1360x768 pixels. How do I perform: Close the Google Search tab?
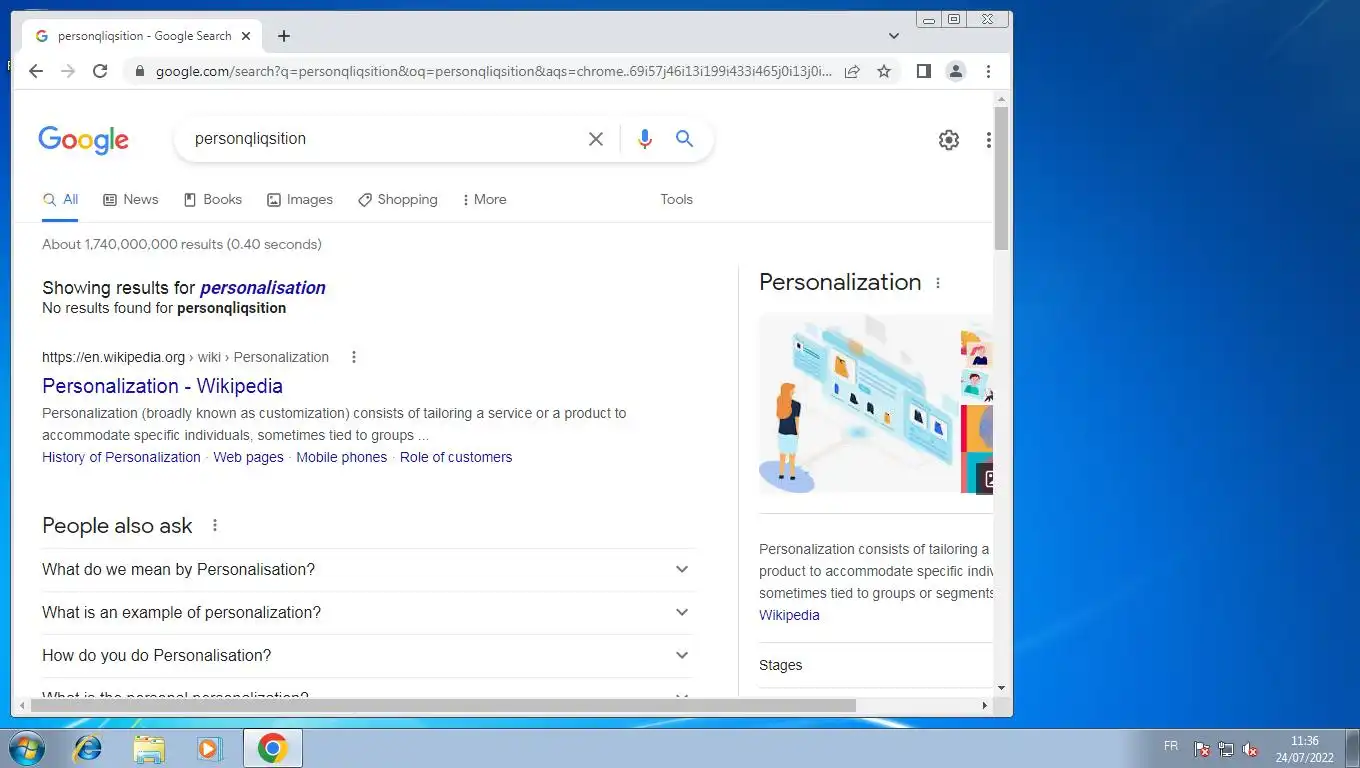pos(246,36)
